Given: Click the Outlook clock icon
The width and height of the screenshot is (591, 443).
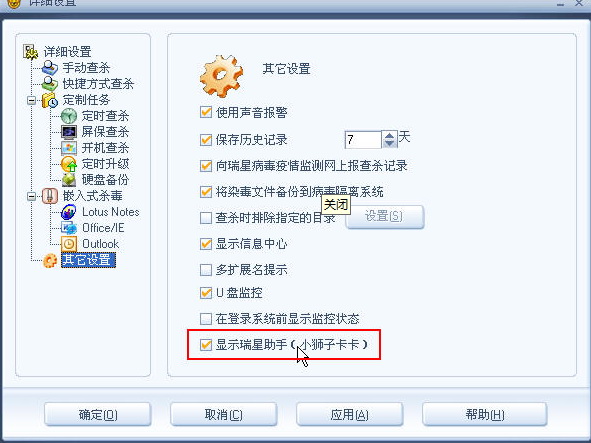Looking at the screenshot, I should pyautogui.click(x=69, y=244).
